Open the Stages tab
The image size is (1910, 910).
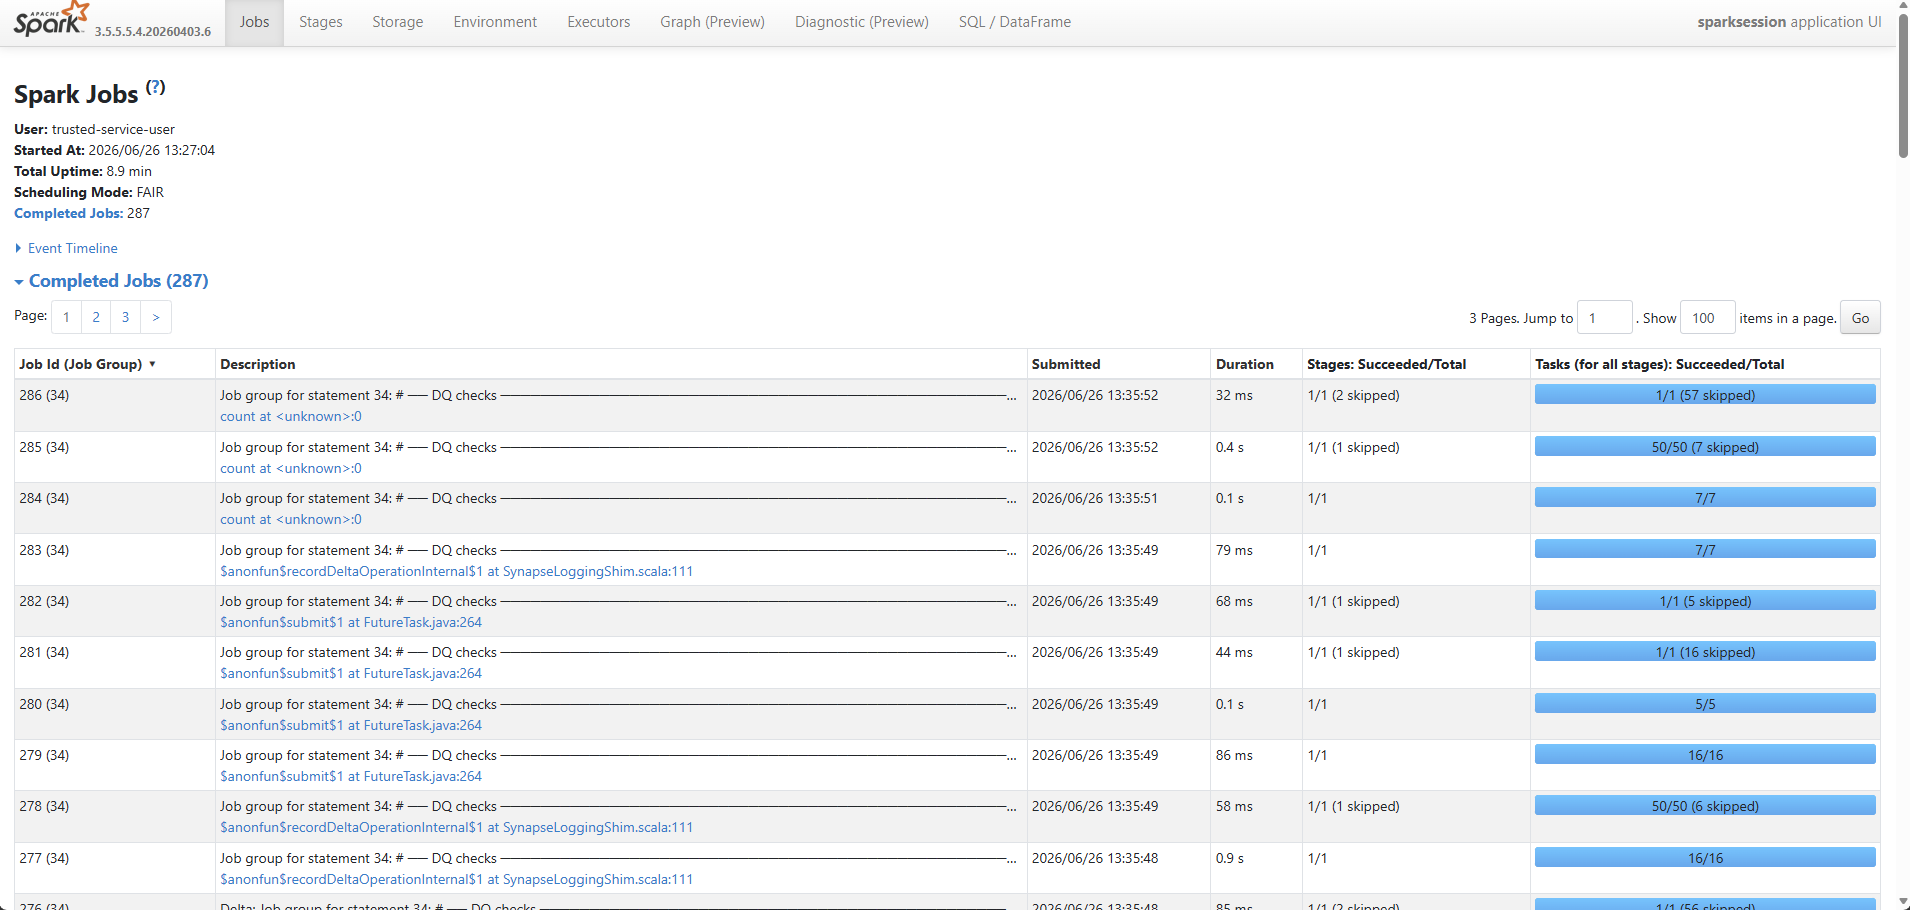(x=321, y=22)
